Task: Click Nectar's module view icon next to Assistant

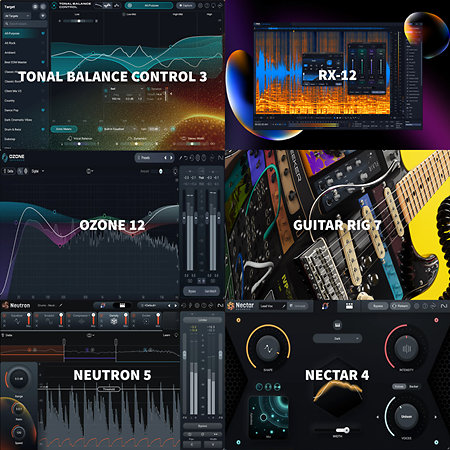Action: tap(349, 306)
